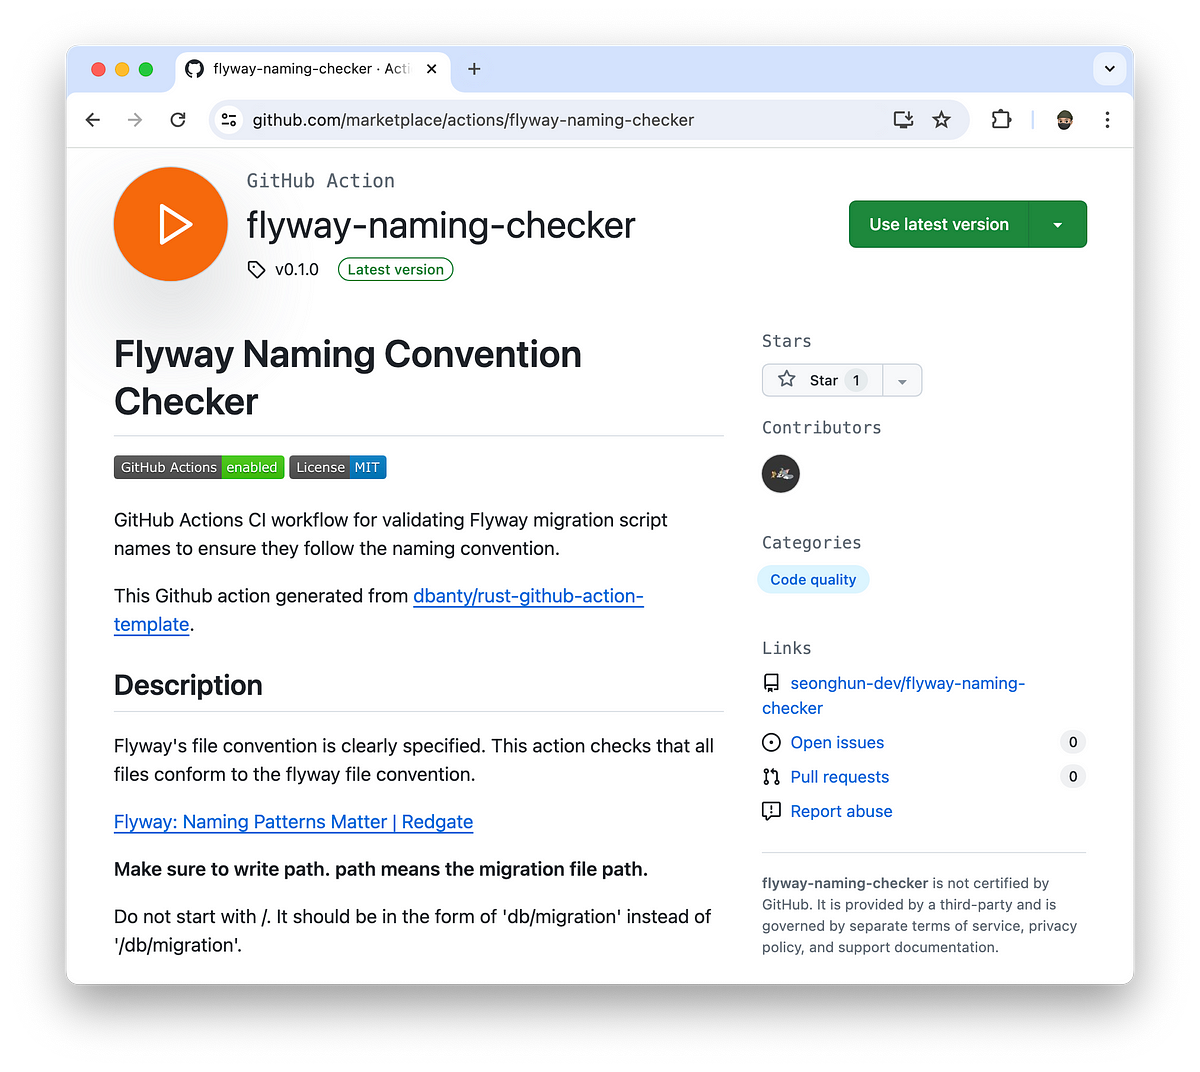Click the v0.1.0 version text

297,269
